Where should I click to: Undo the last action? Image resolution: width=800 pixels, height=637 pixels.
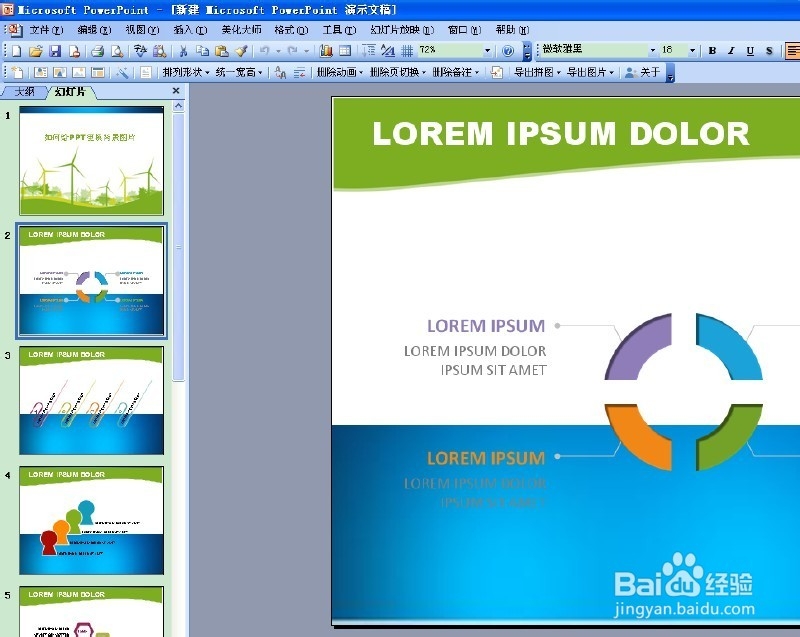click(265, 50)
